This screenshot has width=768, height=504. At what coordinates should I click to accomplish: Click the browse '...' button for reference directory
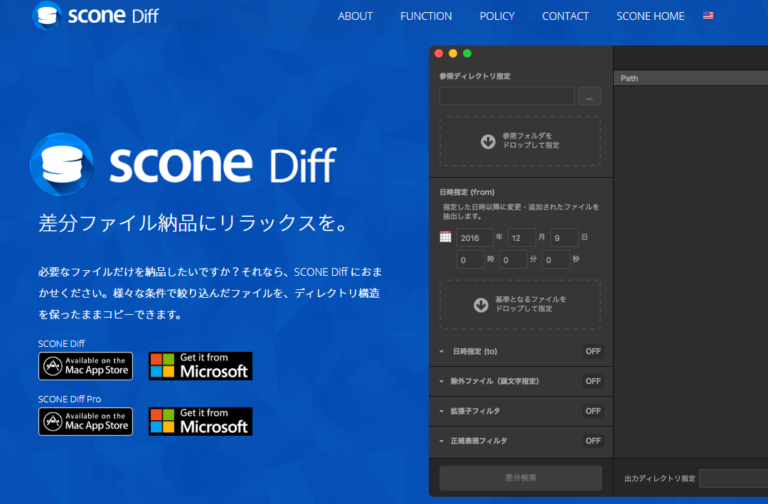(589, 96)
